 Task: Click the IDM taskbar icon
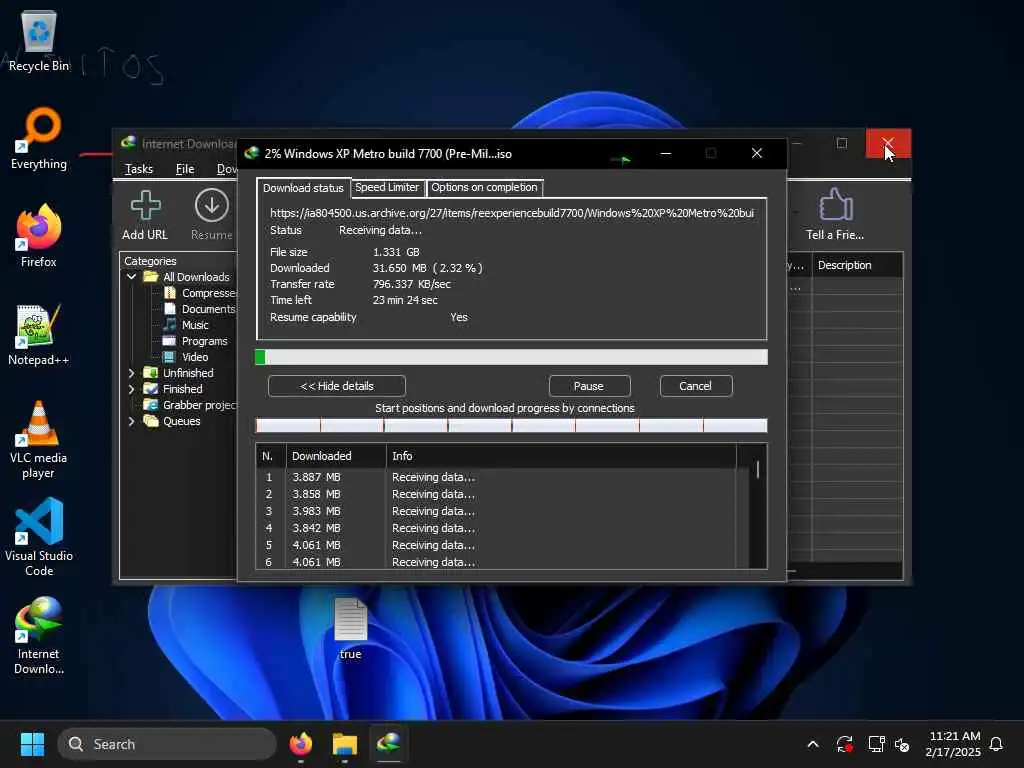coord(389,744)
